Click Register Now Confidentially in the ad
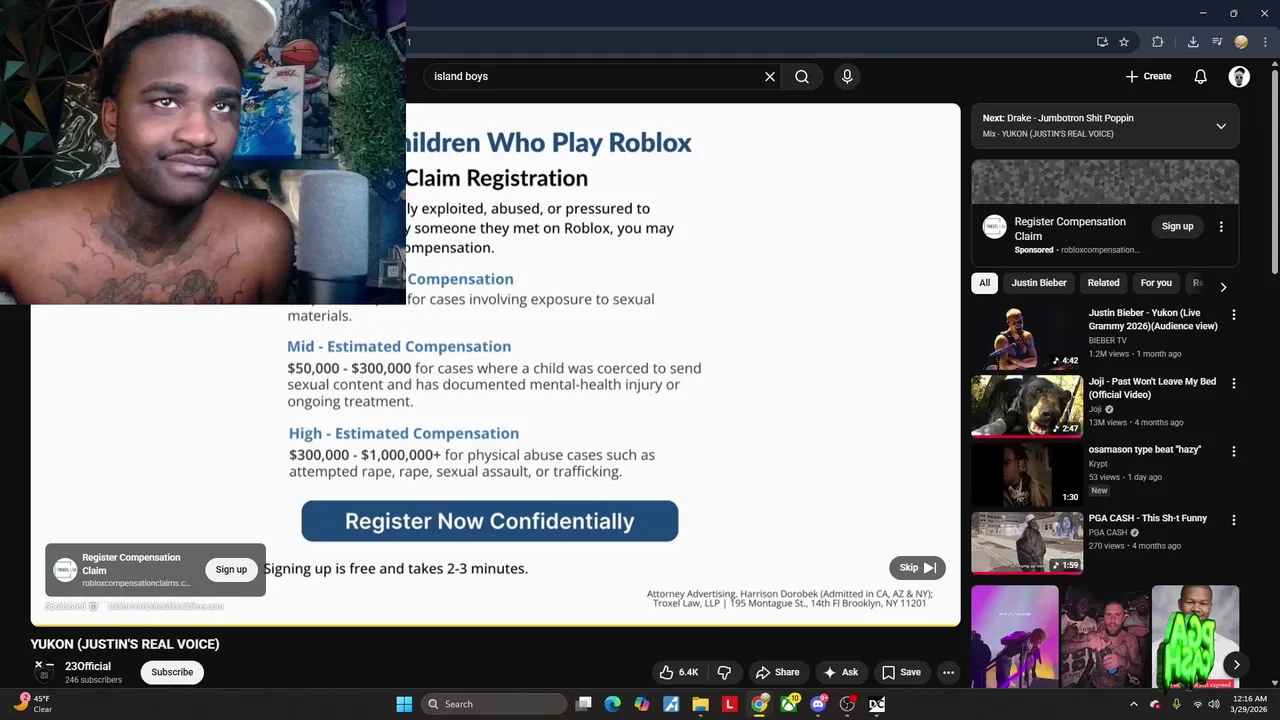Viewport: 1280px width, 720px height. (x=490, y=521)
